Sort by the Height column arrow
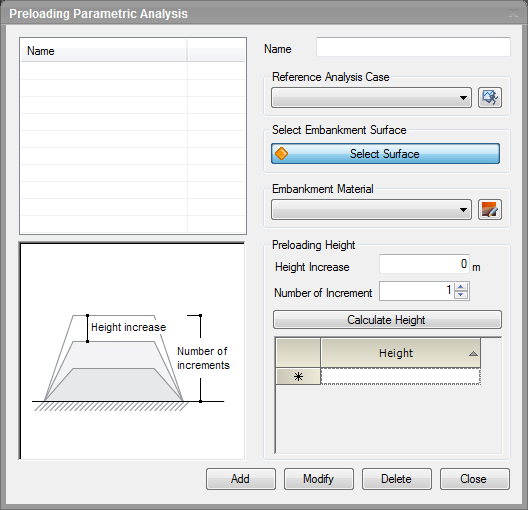 [x=473, y=353]
